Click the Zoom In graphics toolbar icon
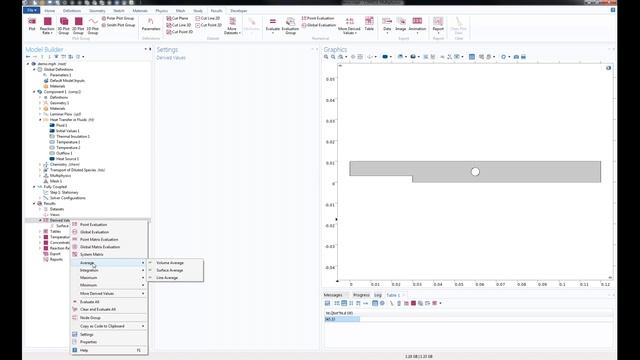This screenshot has height=360, width=640. point(326,57)
